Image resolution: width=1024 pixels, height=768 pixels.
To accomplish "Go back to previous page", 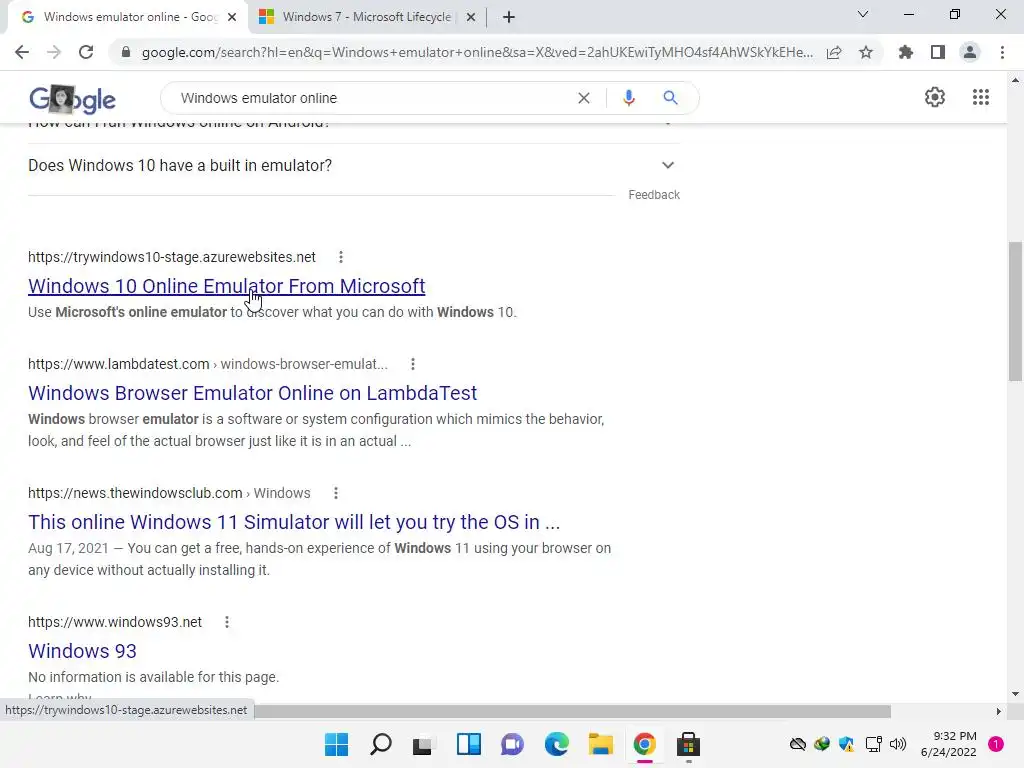I will pos(22,52).
